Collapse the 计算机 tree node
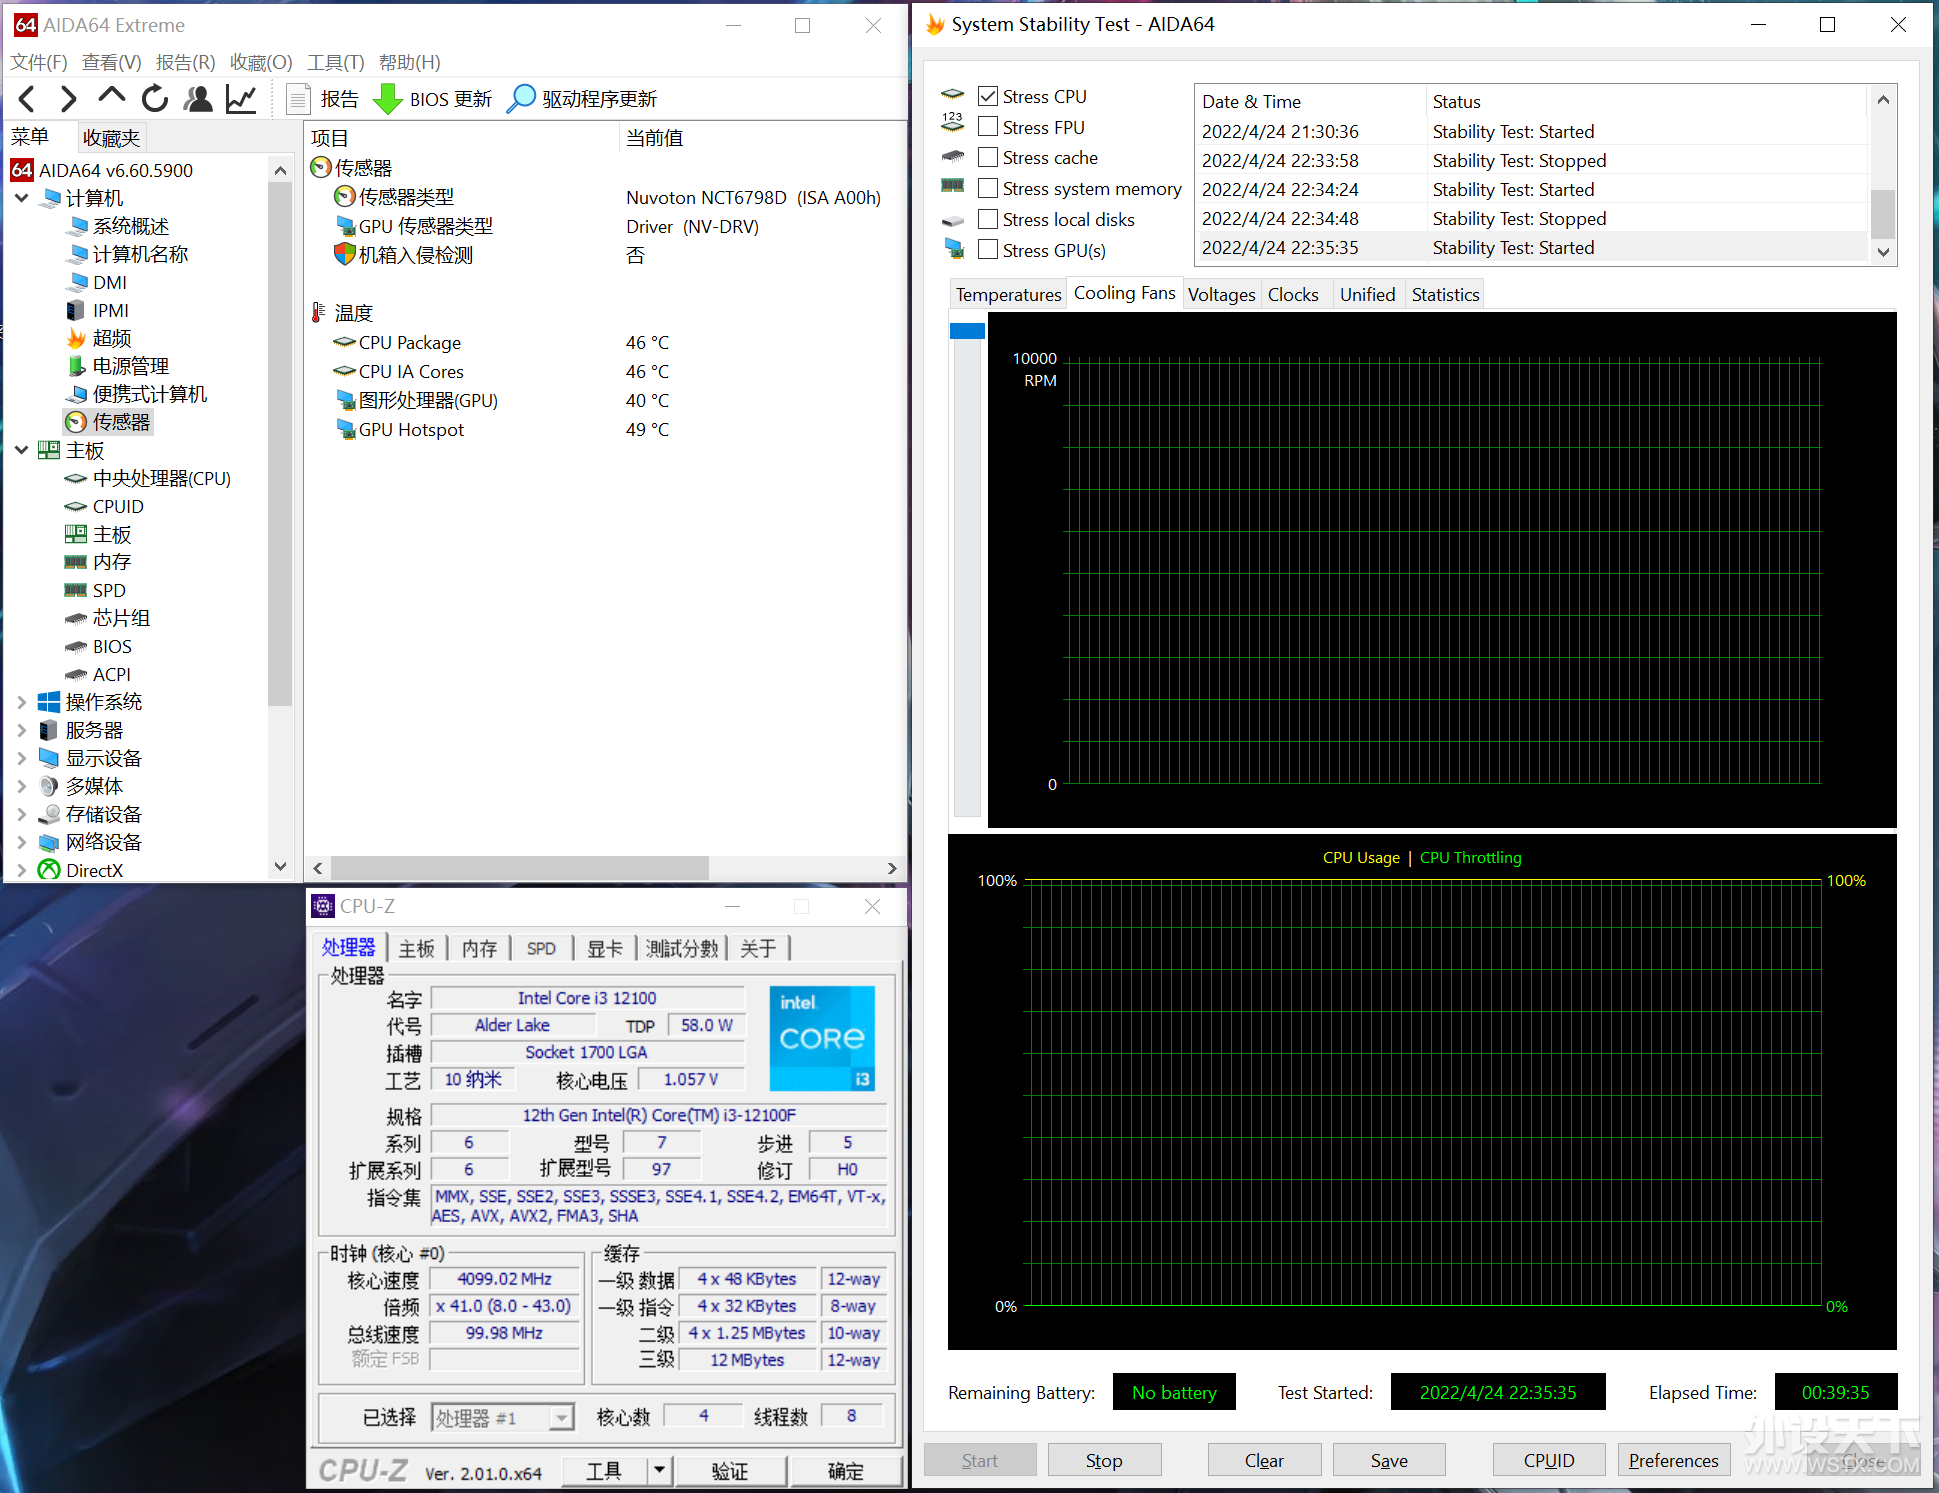1939x1493 pixels. tap(22, 198)
